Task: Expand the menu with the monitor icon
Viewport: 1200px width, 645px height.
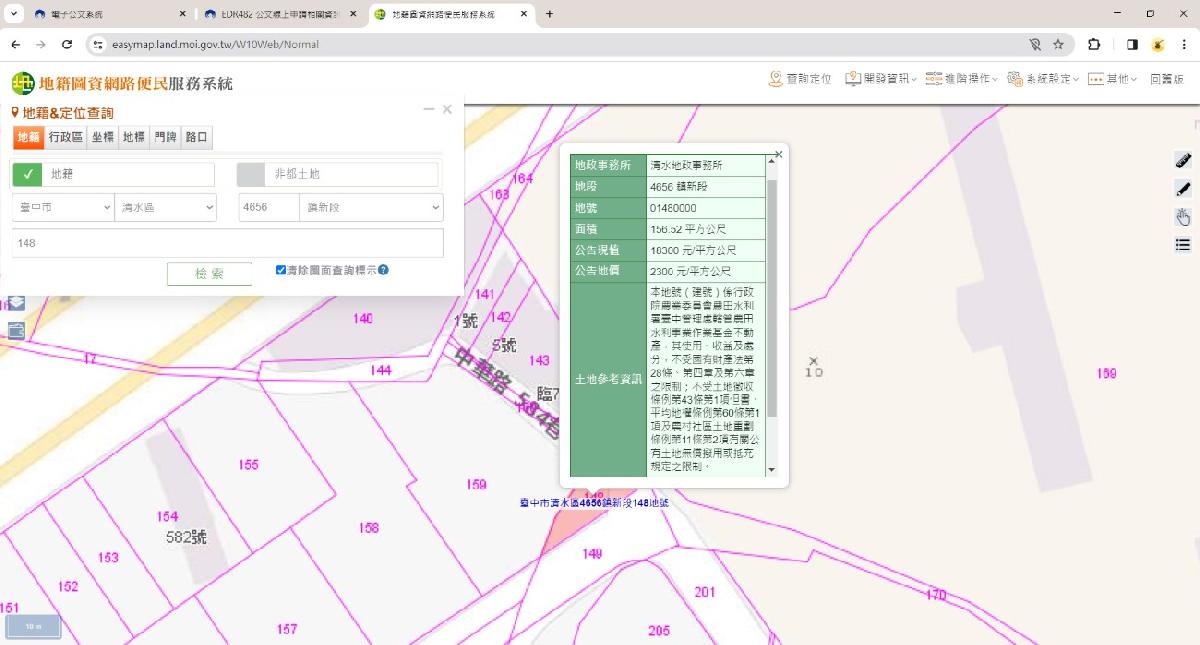Action: 880,79
